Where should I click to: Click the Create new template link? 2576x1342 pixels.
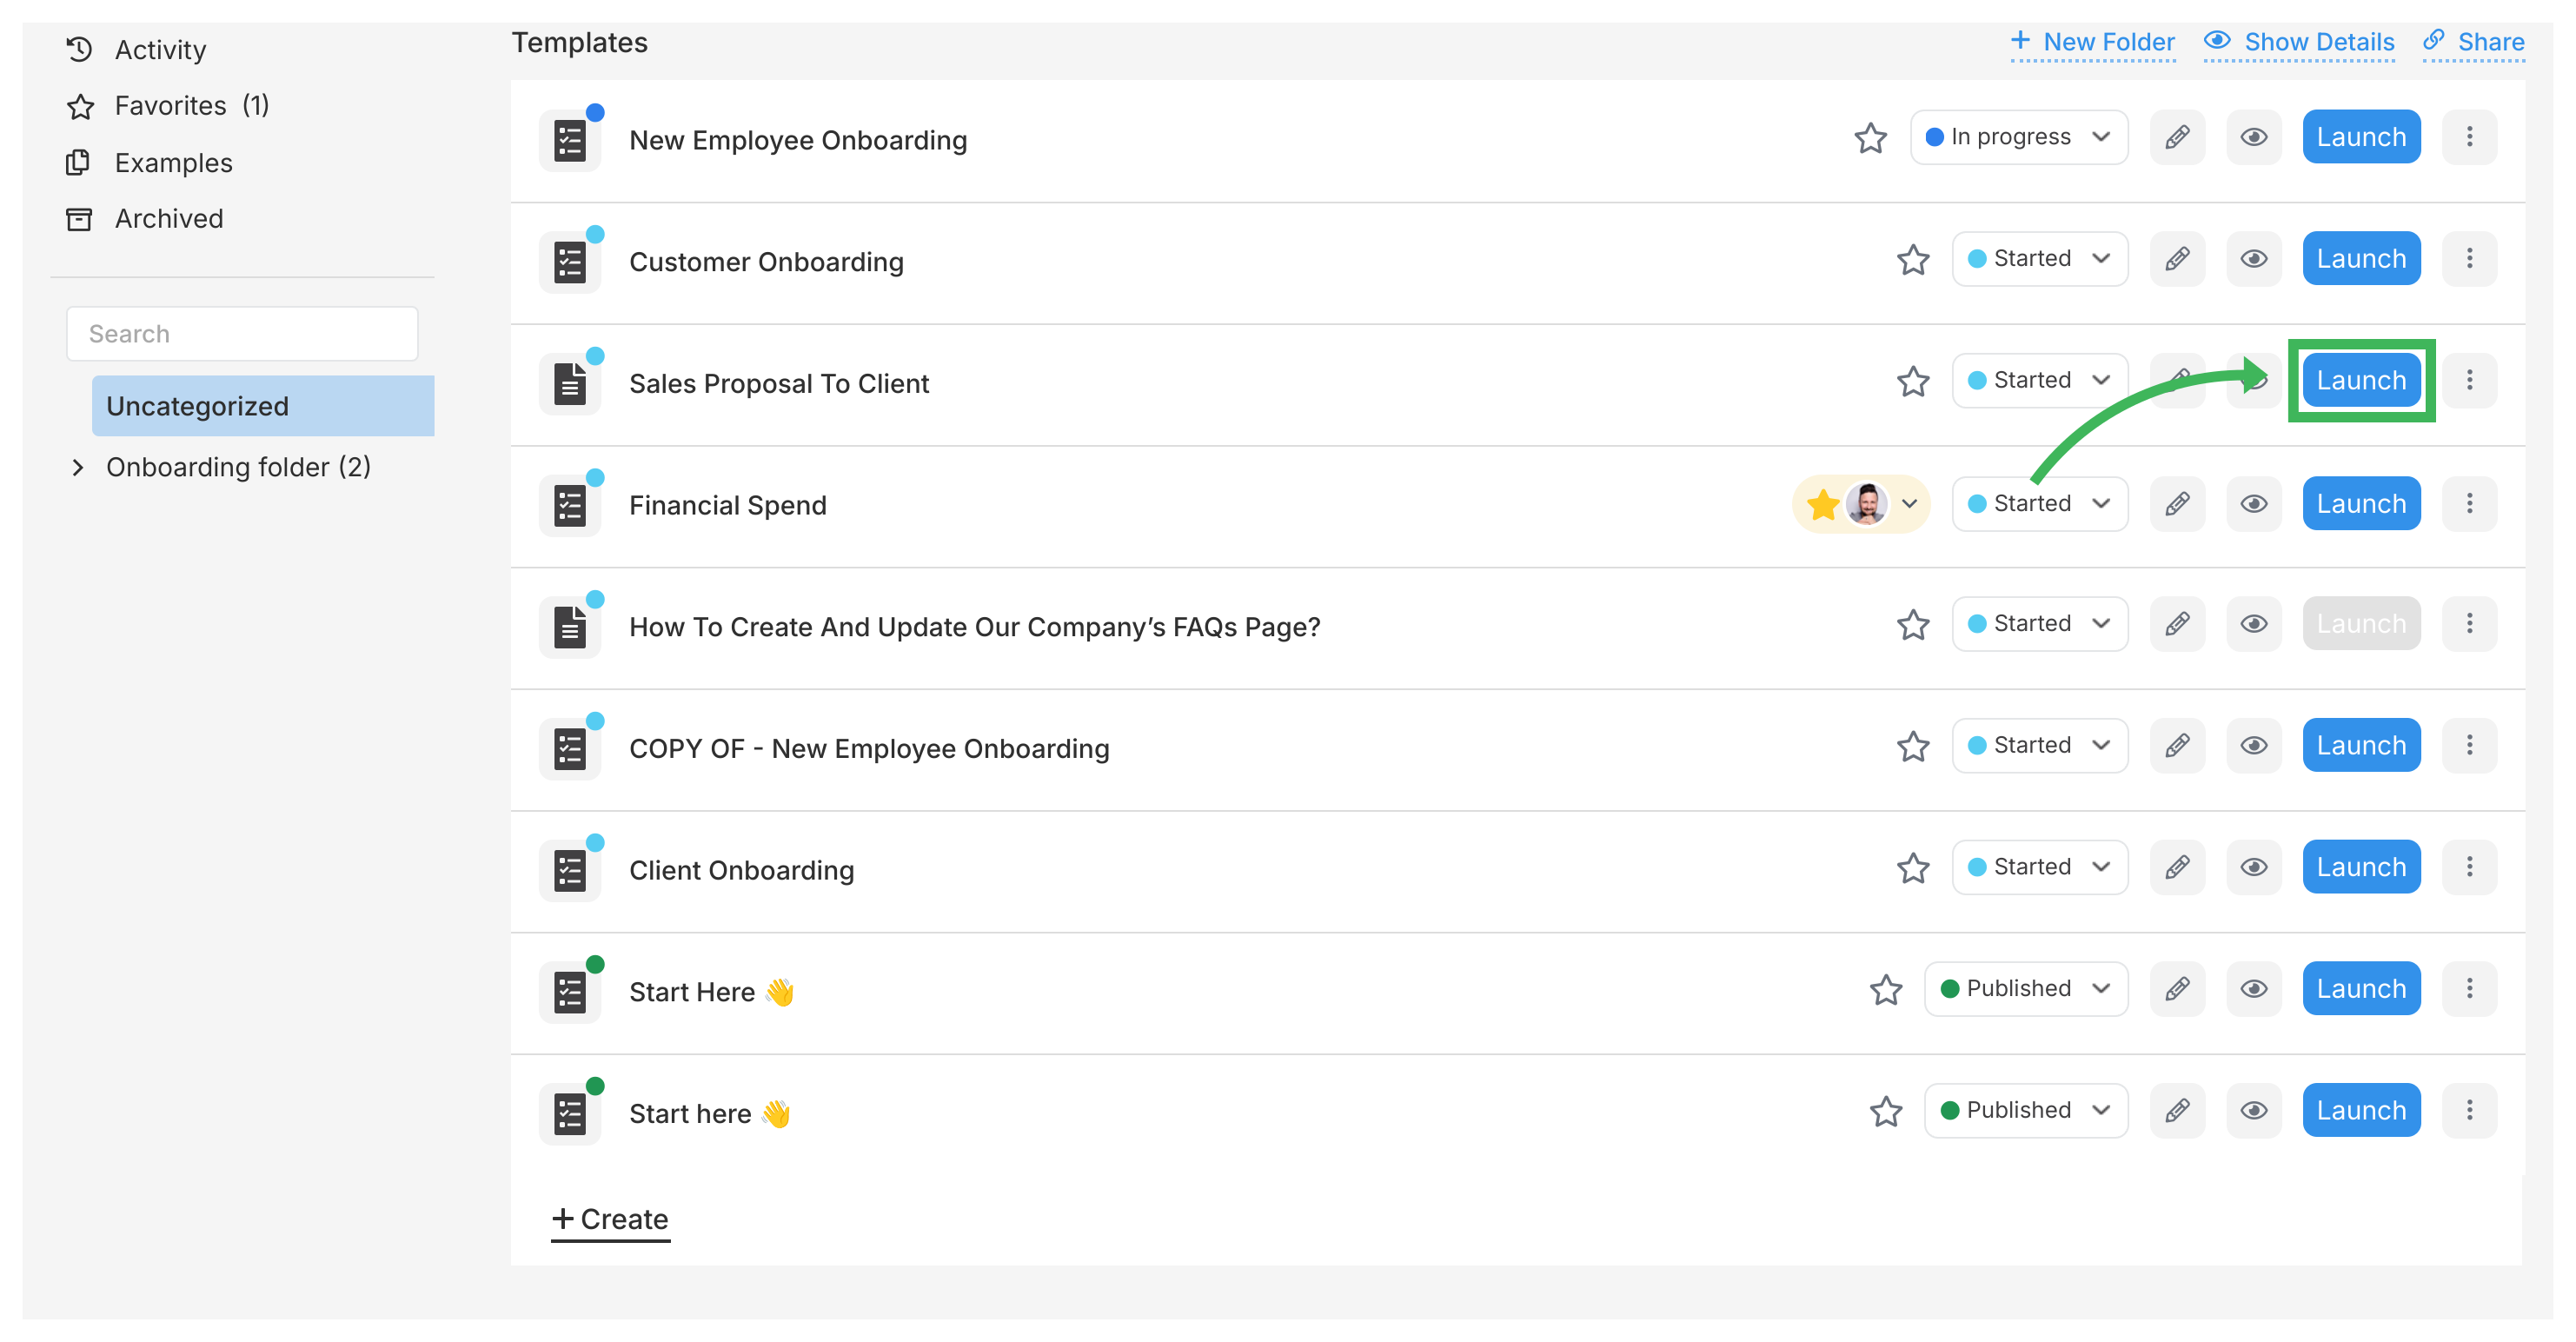[610, 1218]
